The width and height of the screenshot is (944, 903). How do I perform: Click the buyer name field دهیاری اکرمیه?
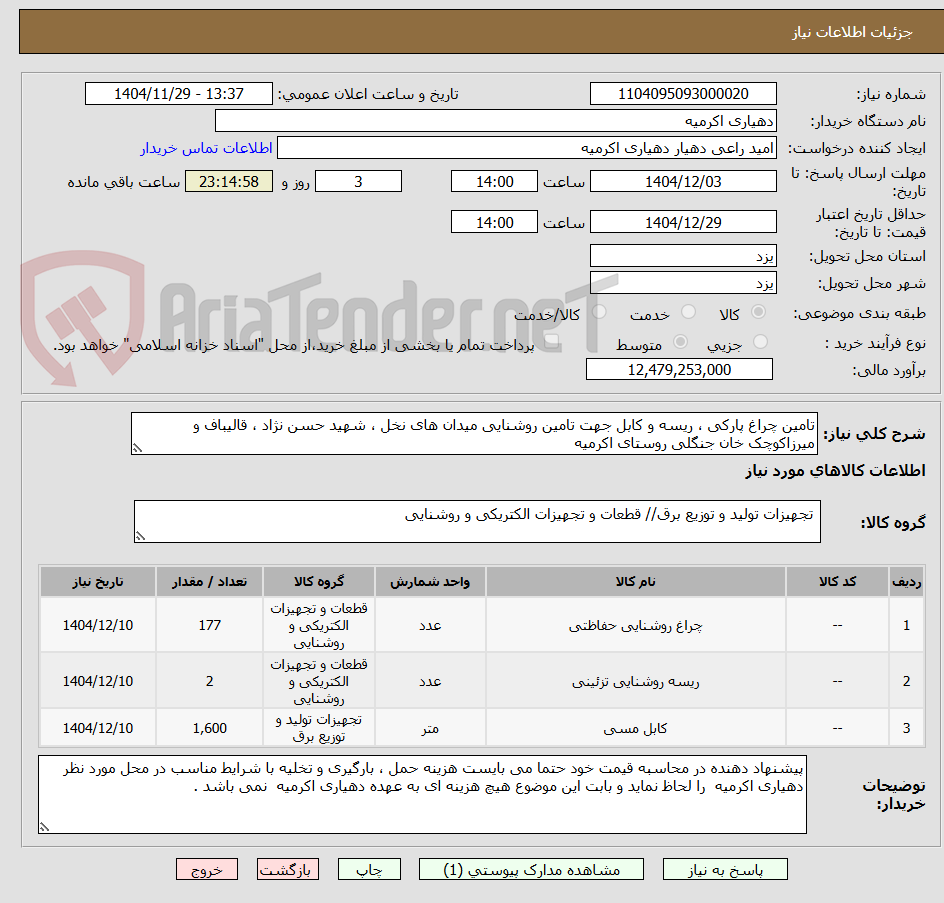(x=495, y=121)
